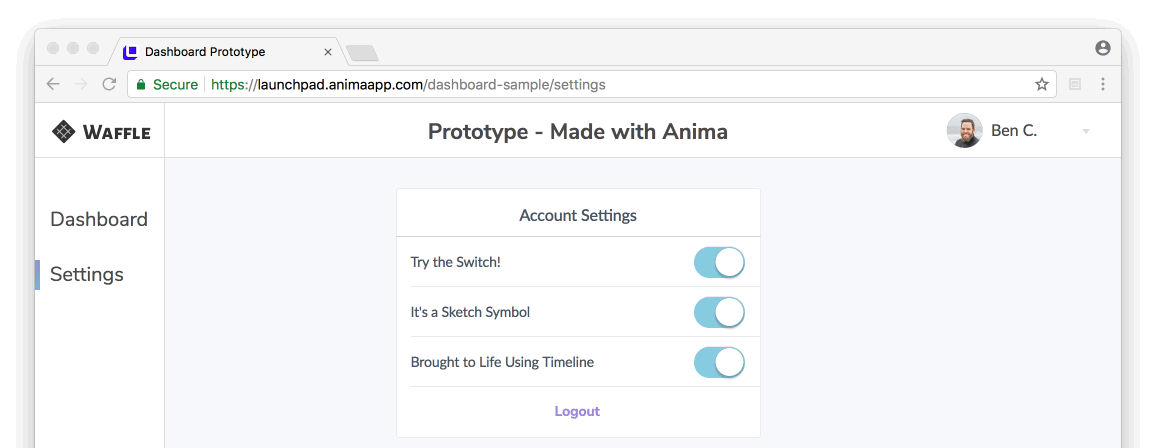Open the Dashboard sidebar item
This screenshot has height=448, width=1159.
(x=99, y=219)
